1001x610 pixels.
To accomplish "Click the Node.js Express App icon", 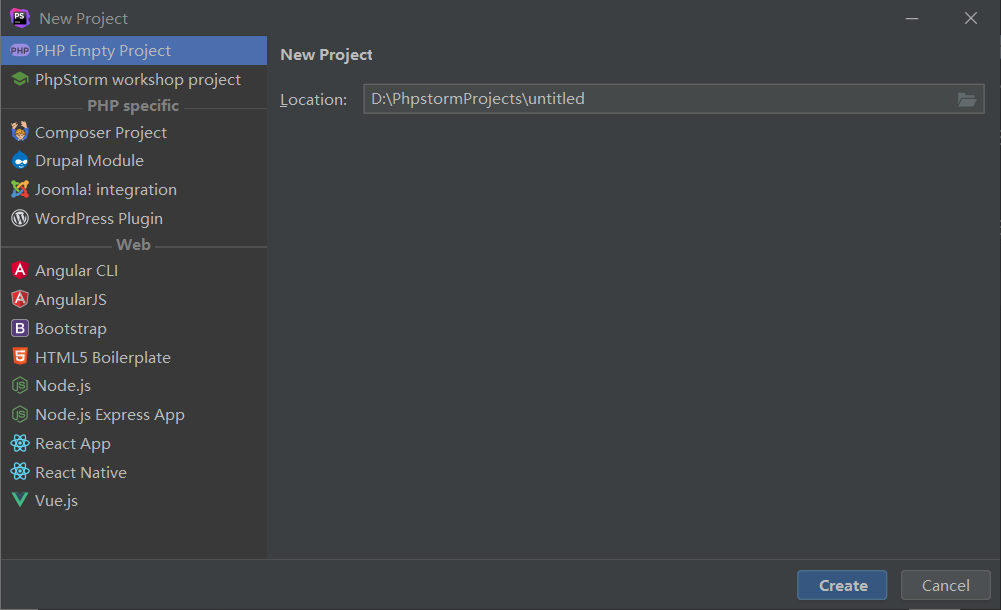I will (20, 414).
